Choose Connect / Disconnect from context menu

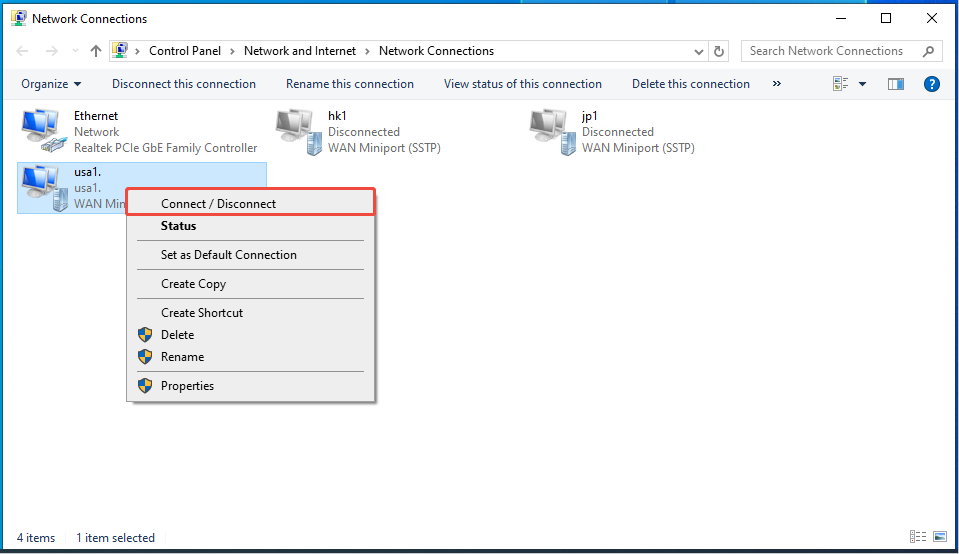[251, 204]
